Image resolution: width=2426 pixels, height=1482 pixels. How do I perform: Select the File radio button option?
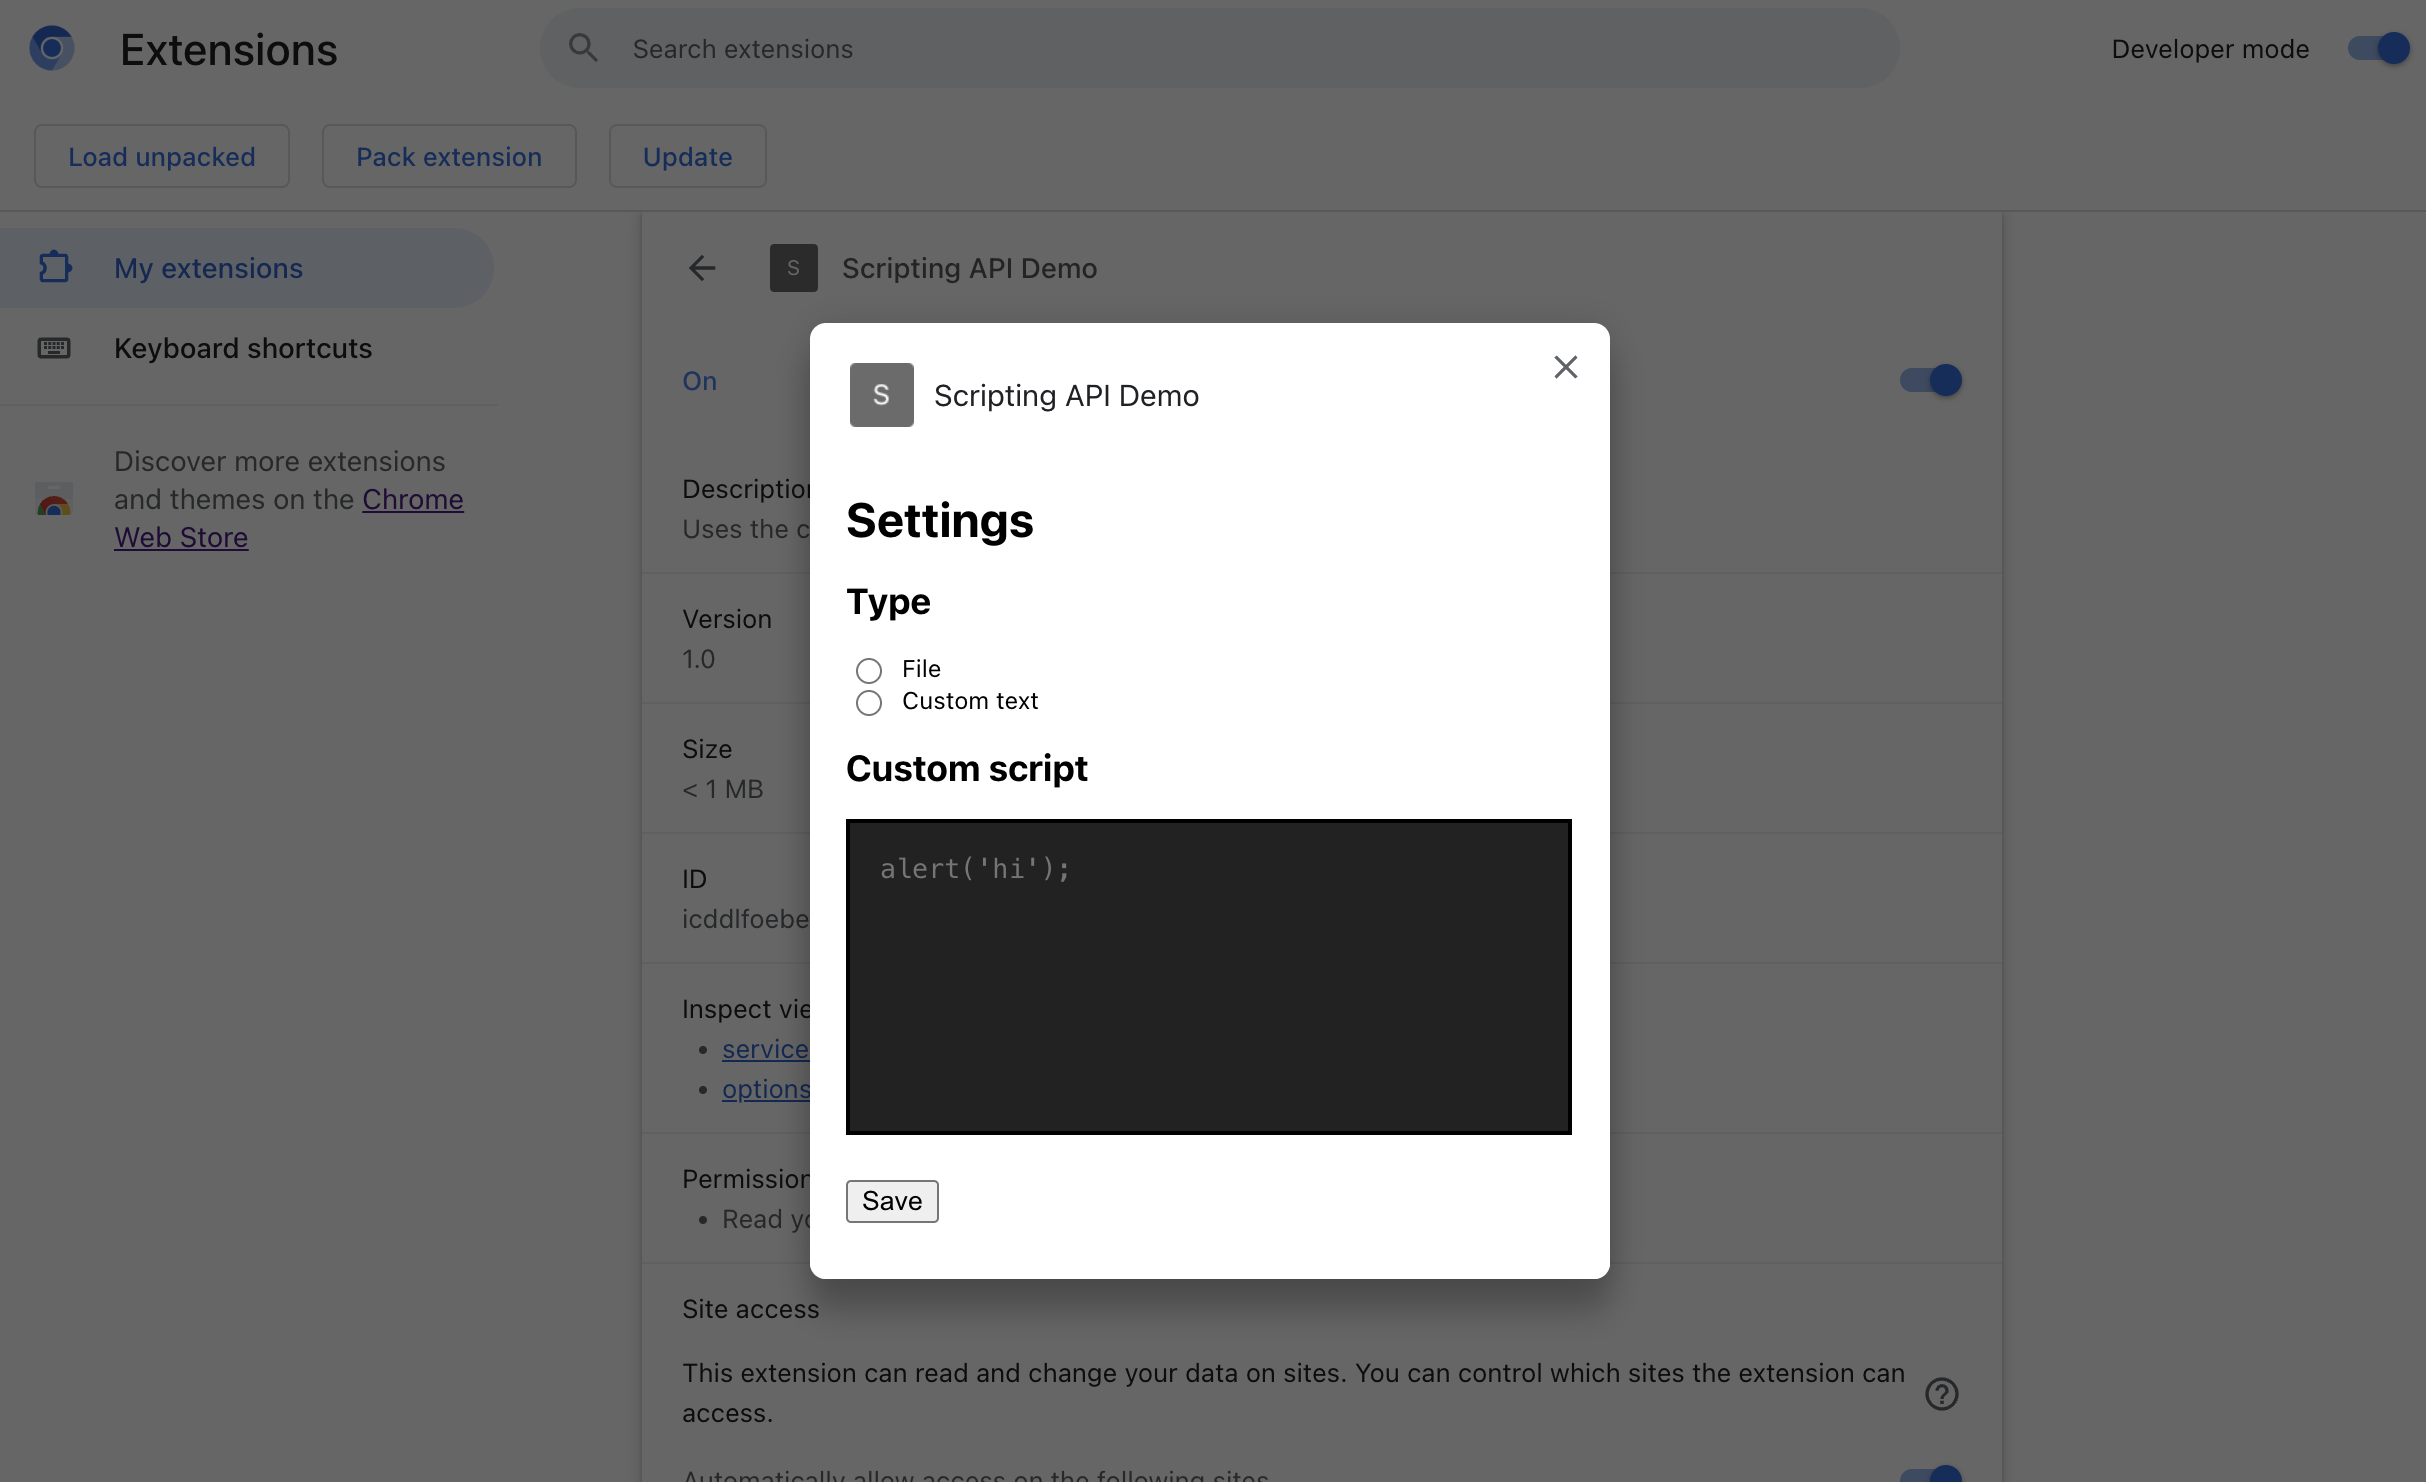tap(866, 667)
